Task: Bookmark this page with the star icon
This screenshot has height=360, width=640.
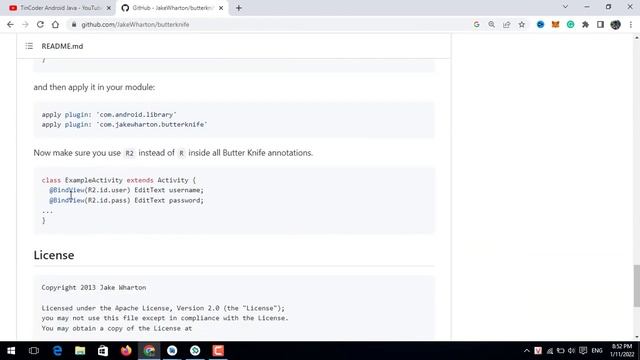Action: pos(522,24)
